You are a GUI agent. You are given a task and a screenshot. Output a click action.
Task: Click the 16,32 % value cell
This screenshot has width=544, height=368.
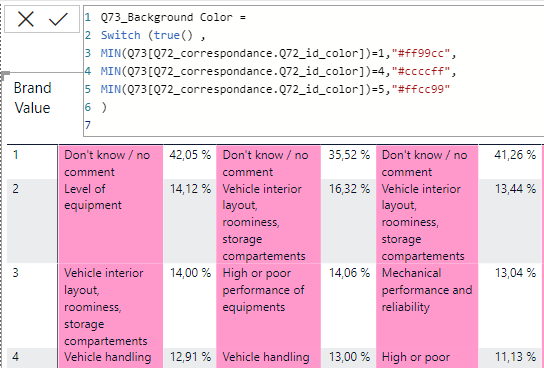[x=349, y=221]
